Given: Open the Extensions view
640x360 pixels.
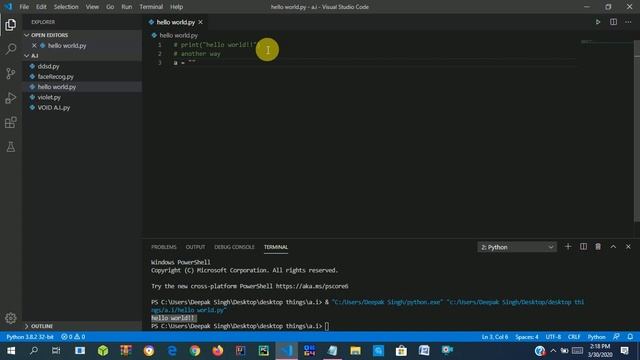Looking at the screenshot, I should pyautogui.click(x=11, y=122).
